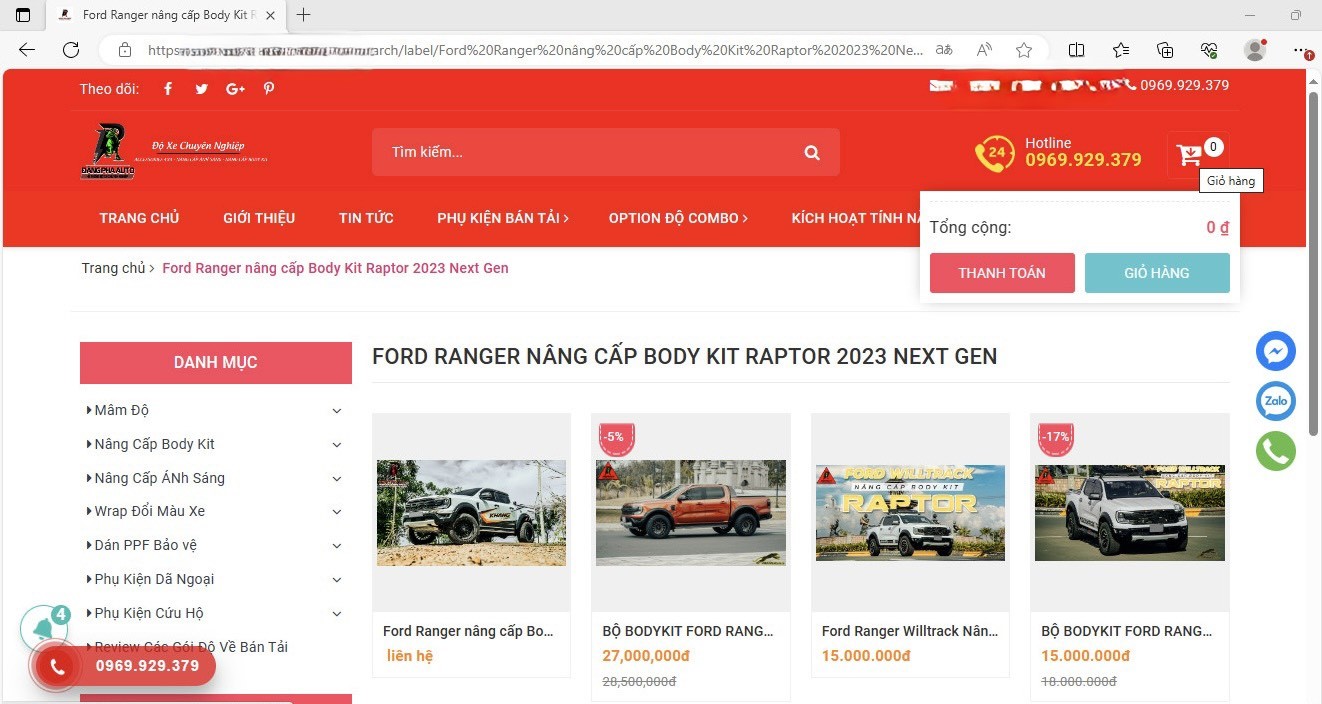Click the Trang chủ breadcrumb link
Screen dimensions: 1322x704
click(x=113, y=268)
